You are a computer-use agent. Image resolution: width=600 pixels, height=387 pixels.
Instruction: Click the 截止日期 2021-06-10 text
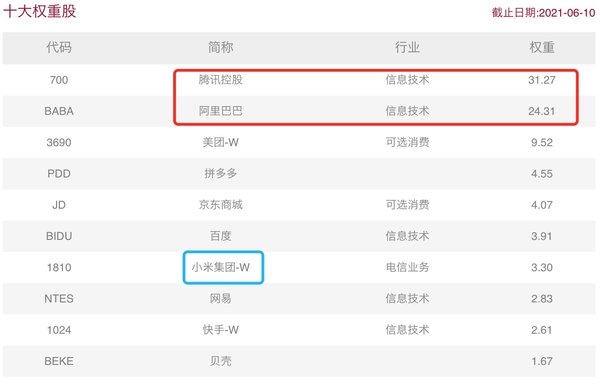[543, 13]
